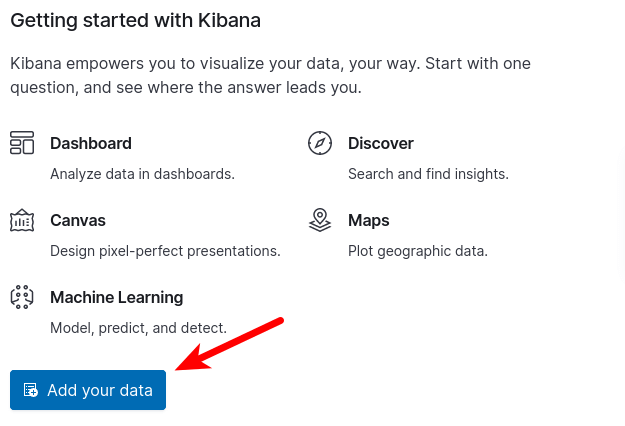Click the Canvas easel icon

[x=22, y=220]
